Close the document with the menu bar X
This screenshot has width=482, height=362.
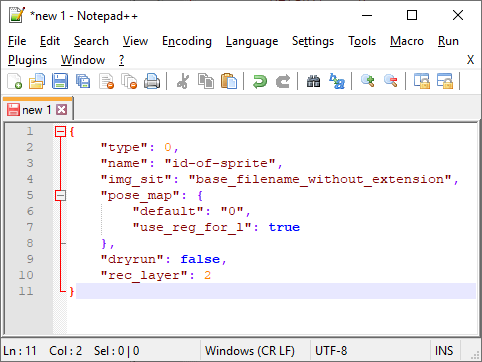[470, 60]
